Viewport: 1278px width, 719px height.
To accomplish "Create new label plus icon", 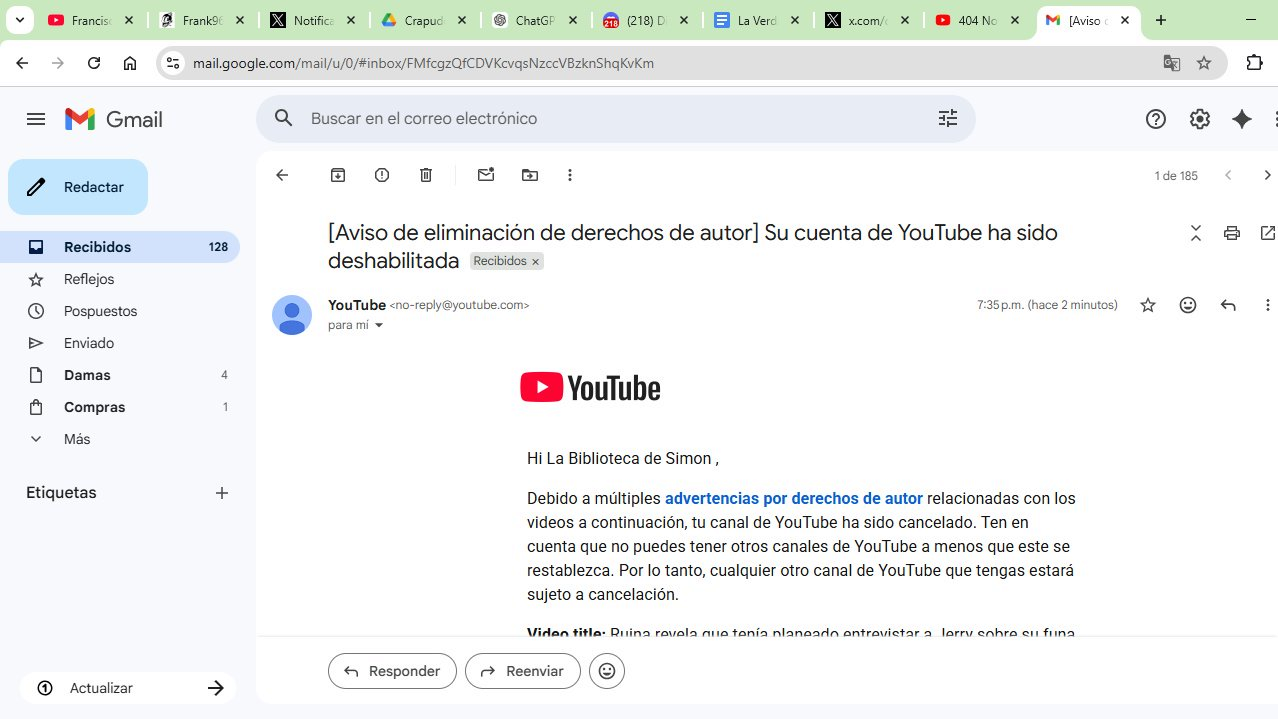I will tap(222, 493).
